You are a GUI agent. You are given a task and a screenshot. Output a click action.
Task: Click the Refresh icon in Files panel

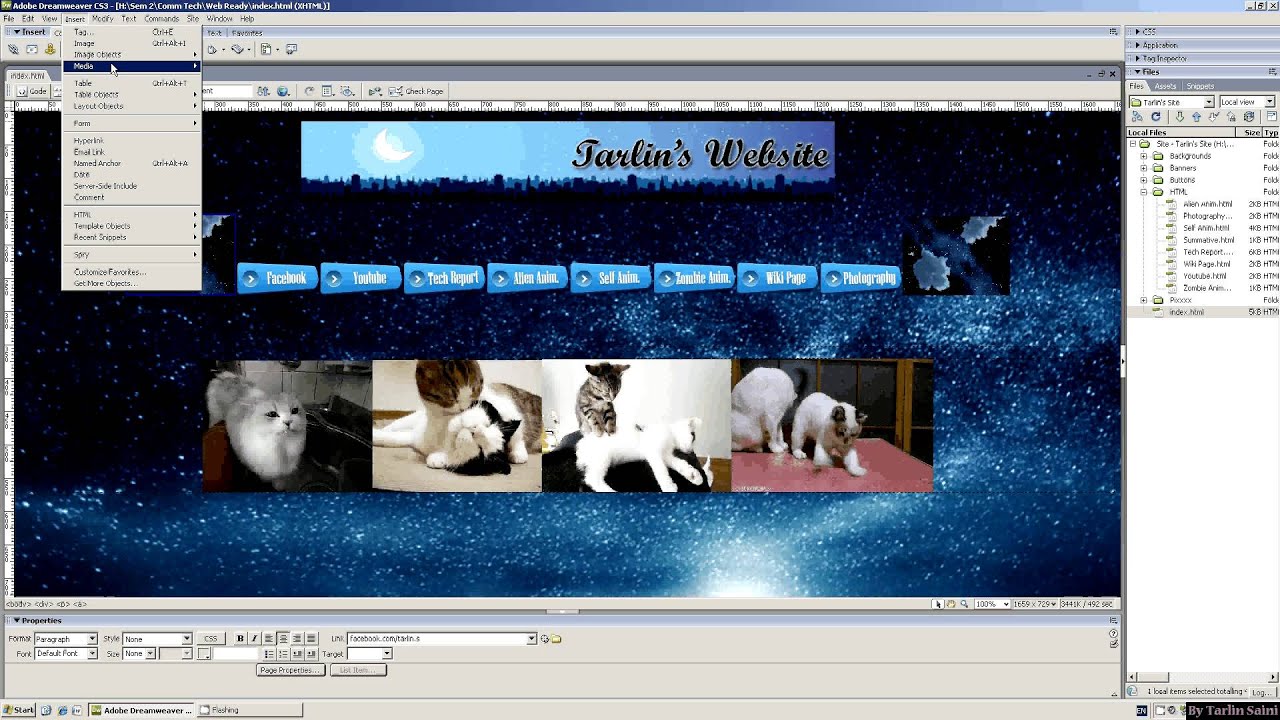click(x=1156, y=117)
